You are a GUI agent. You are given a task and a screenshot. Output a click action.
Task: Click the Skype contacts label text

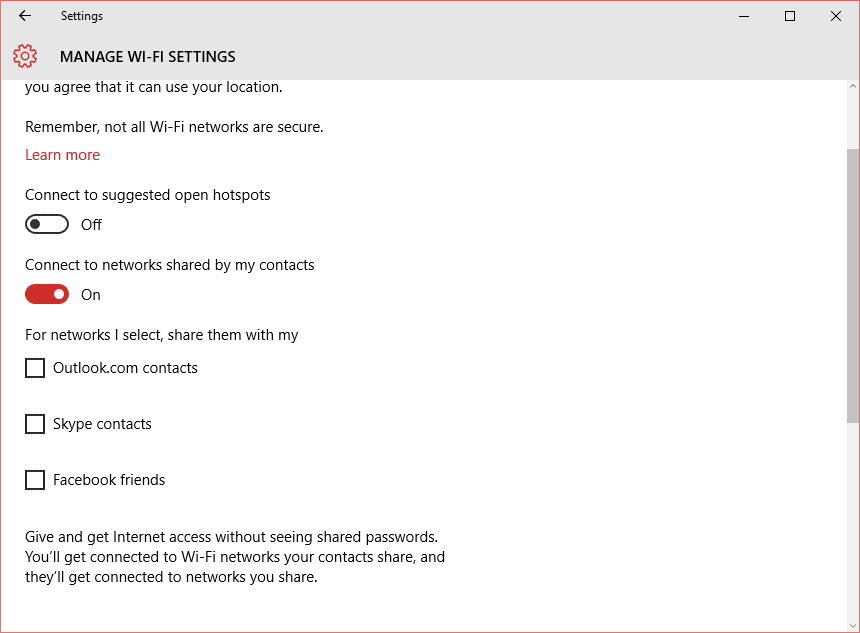pyautogui.click(x=102, y=424)
